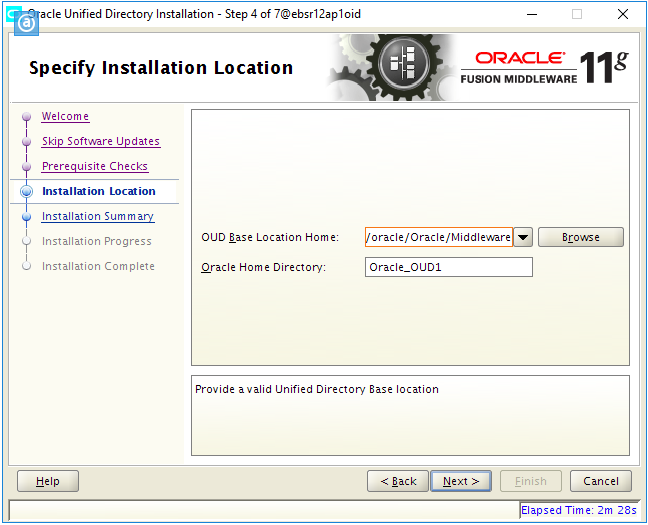
Task: Open the Welcome step link
Action: coord(65,117)
